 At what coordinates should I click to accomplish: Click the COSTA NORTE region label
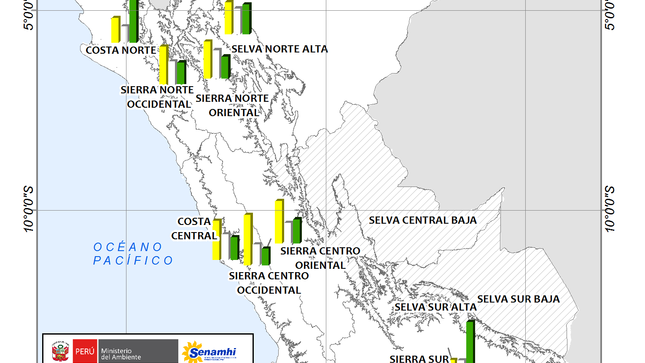click(121, 50)
